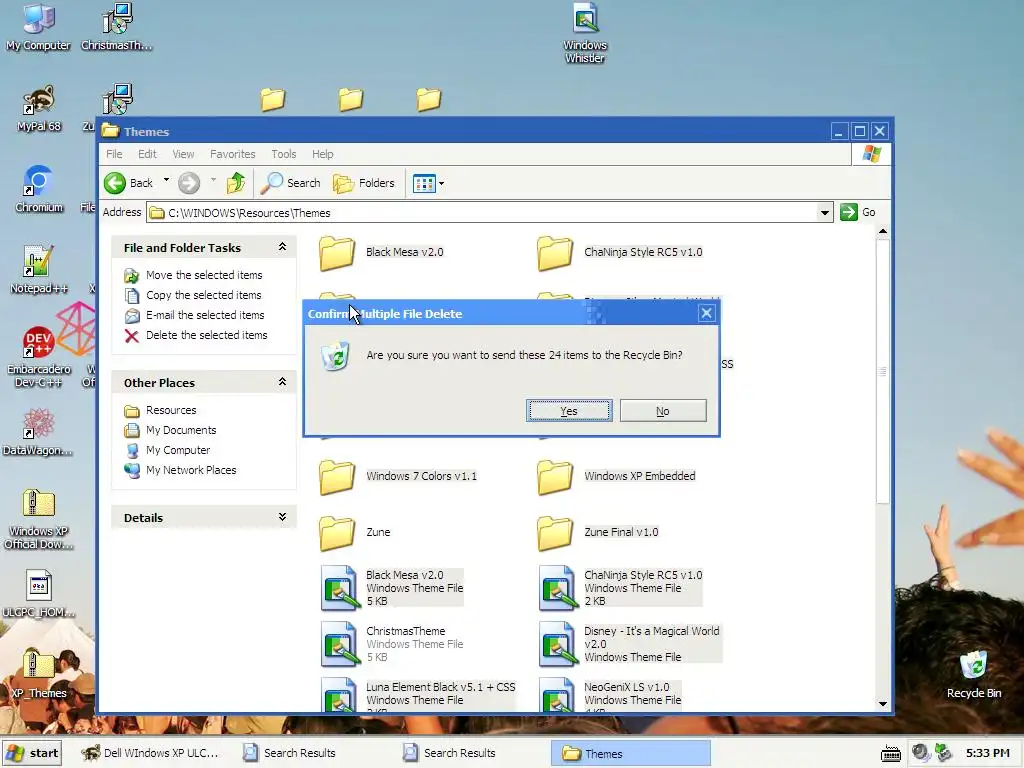Click the Go button next to Address
This screenshot has width=1024, height=768.
coord(858,212)
